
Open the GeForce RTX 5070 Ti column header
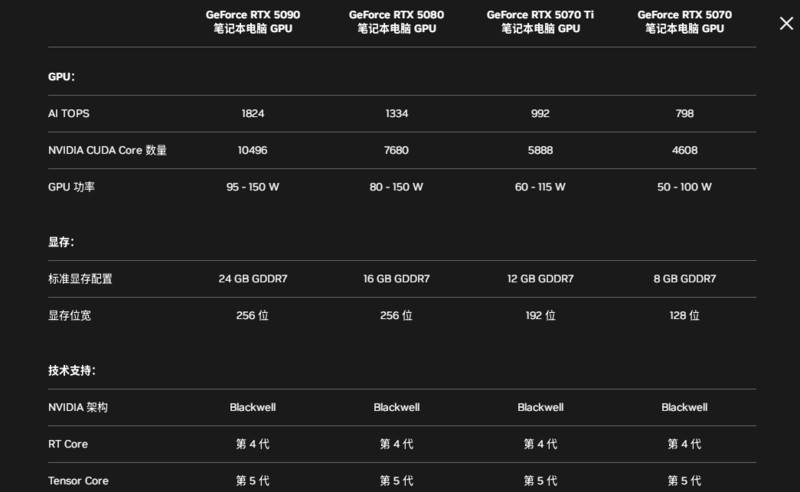pyautogui.click(x=541, y=22)
